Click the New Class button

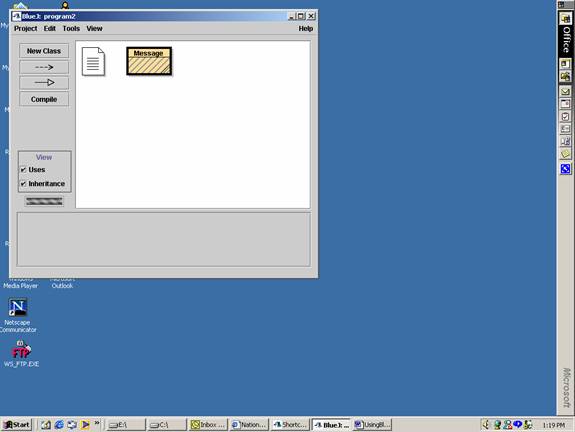(44, 51)
